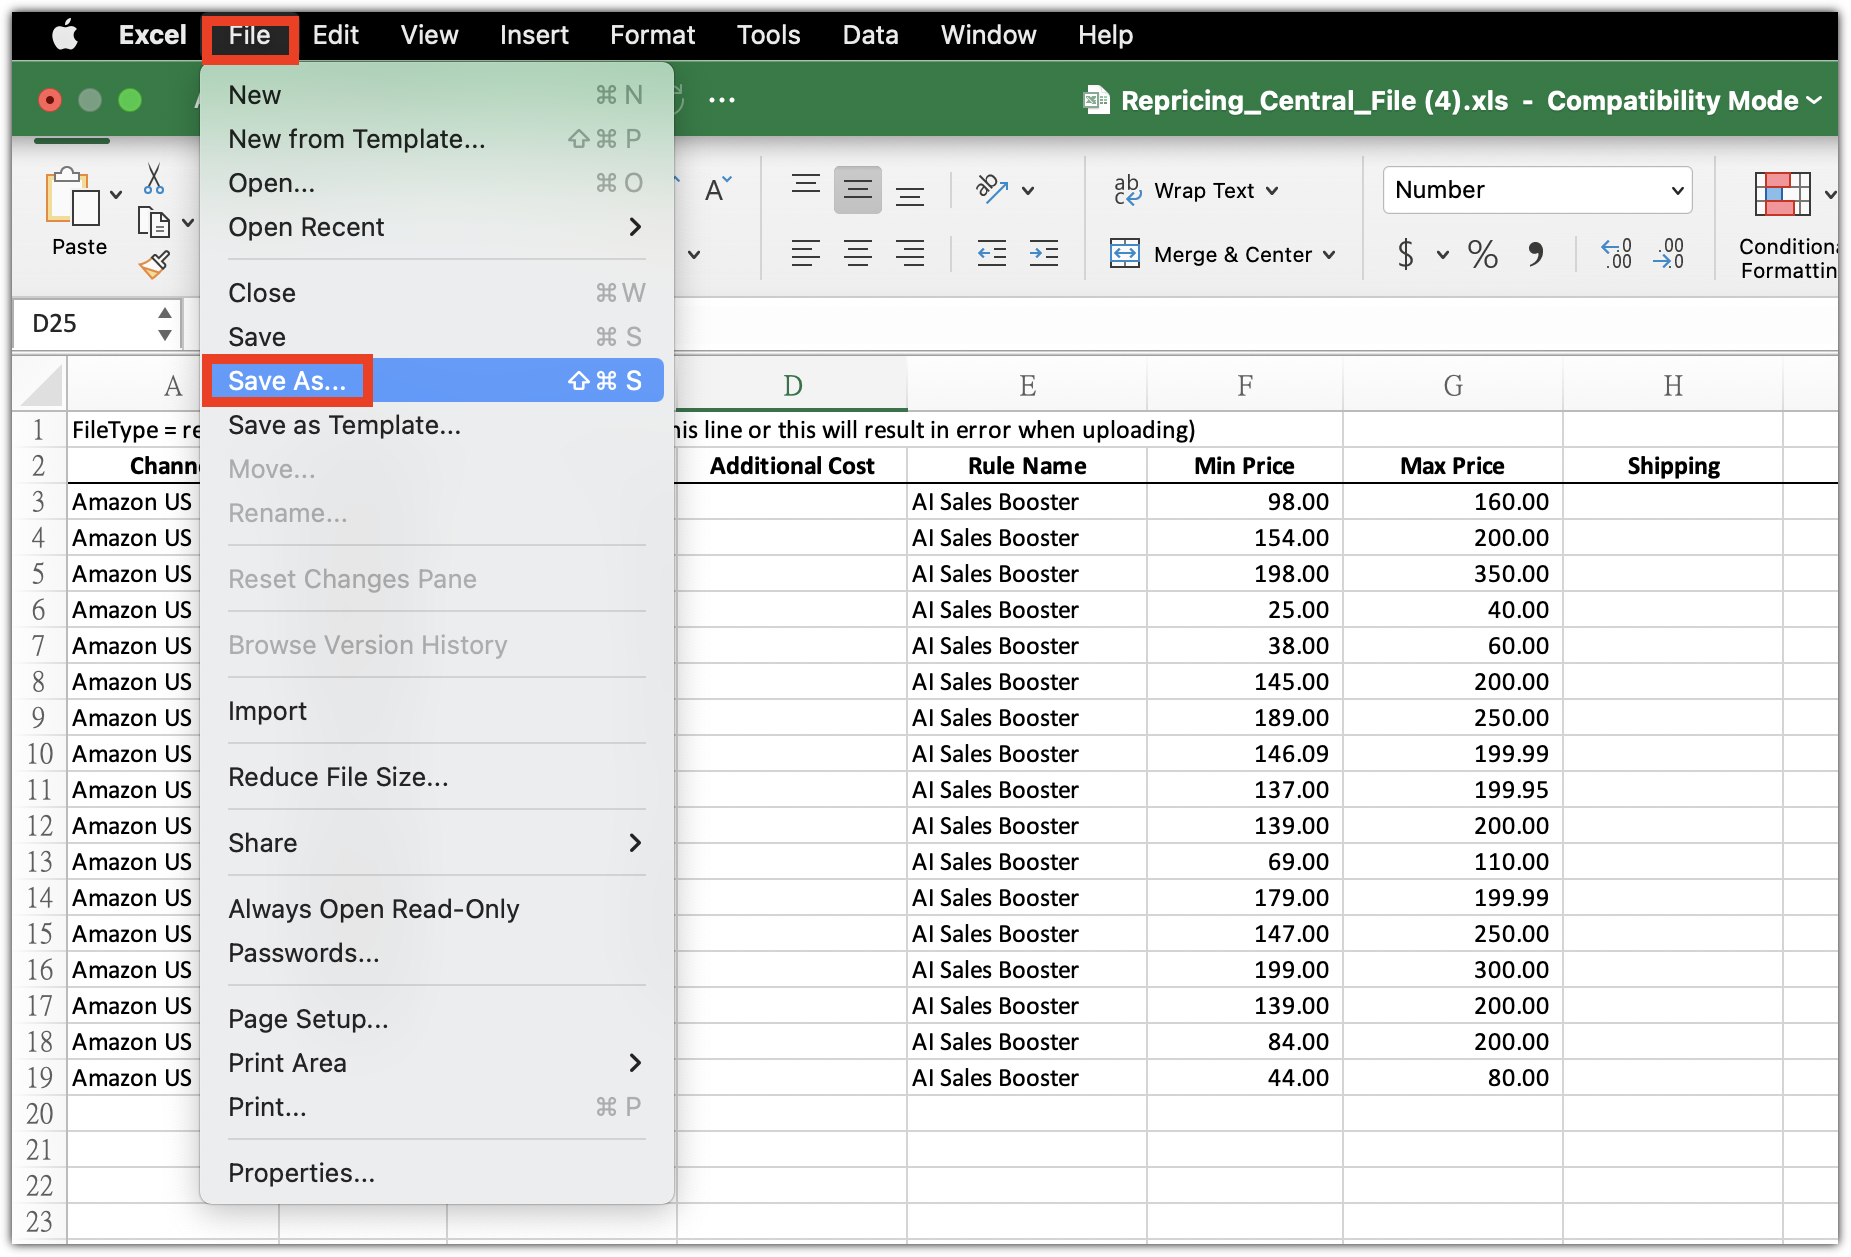Apply comma style
The height and width of the screenshot is (1257, 1851).
tap(1536, 254)
